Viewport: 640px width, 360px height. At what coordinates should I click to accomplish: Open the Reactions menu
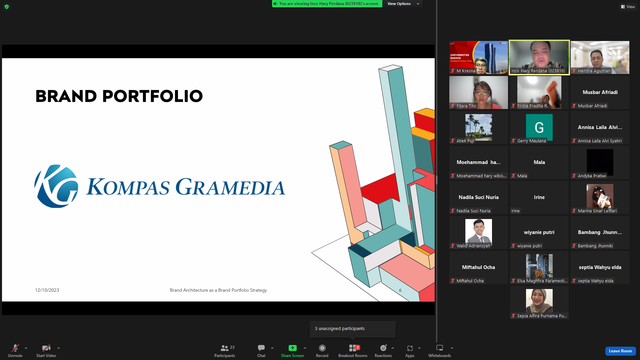pos(383,350)
